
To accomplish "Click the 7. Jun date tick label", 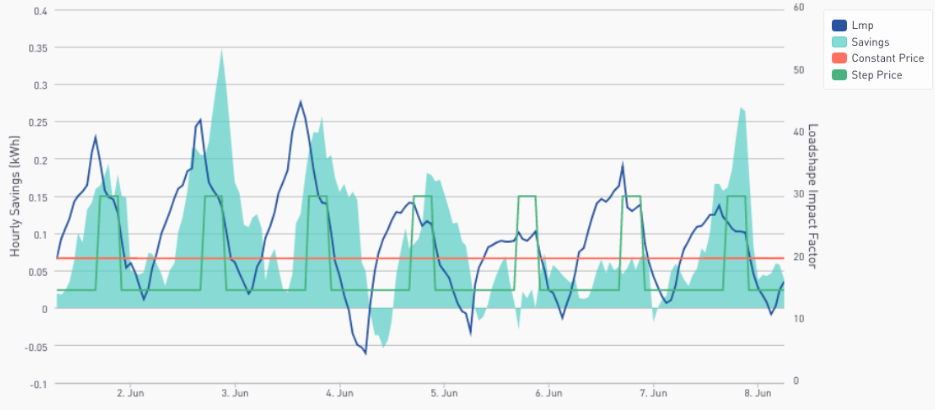I will pyautogui.click(x=653, y=393).
